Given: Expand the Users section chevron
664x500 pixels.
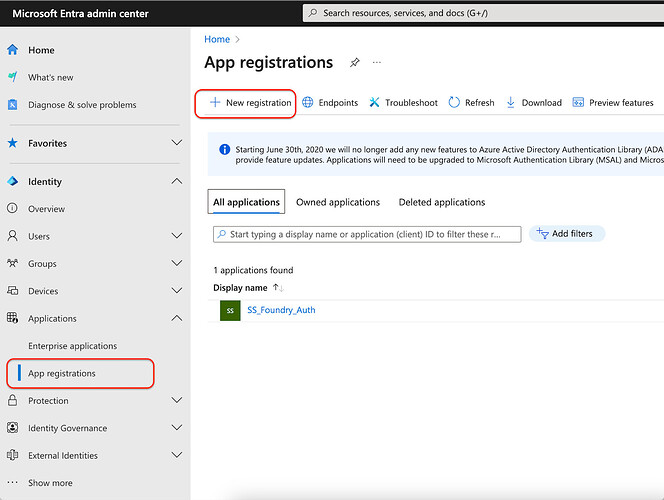Looking at the screenshot, I should 177,235.
